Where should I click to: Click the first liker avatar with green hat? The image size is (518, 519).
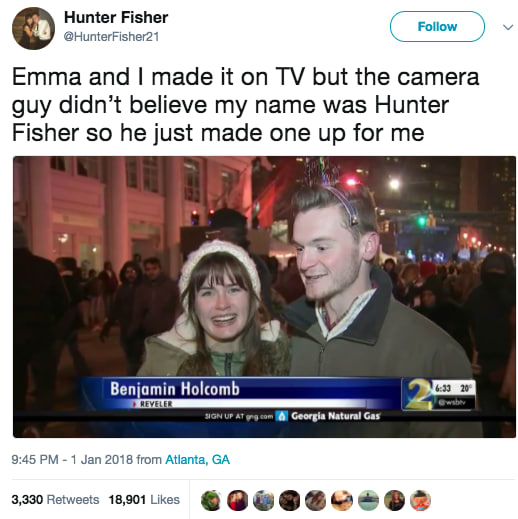coord(211,500)
